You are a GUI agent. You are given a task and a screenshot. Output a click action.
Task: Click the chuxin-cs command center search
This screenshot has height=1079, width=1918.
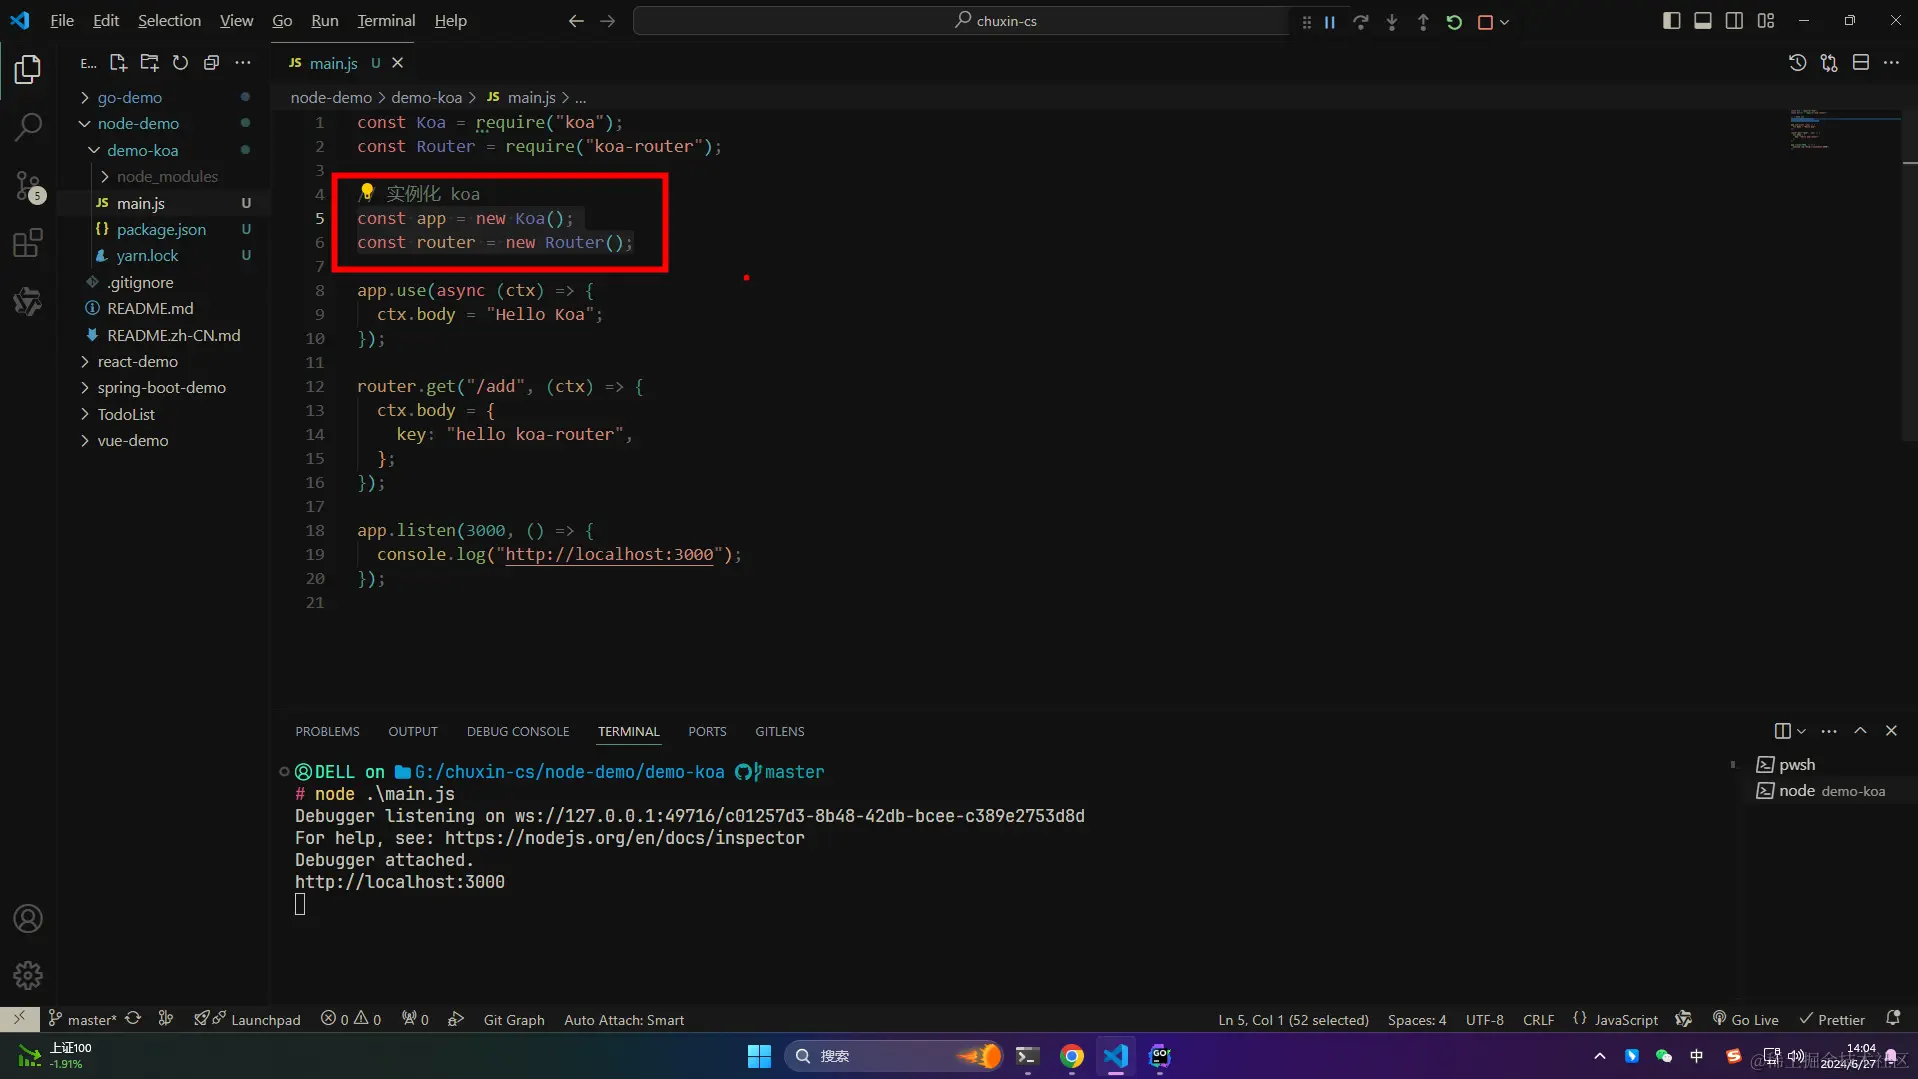pyautogui.click(x=962, y=21)
